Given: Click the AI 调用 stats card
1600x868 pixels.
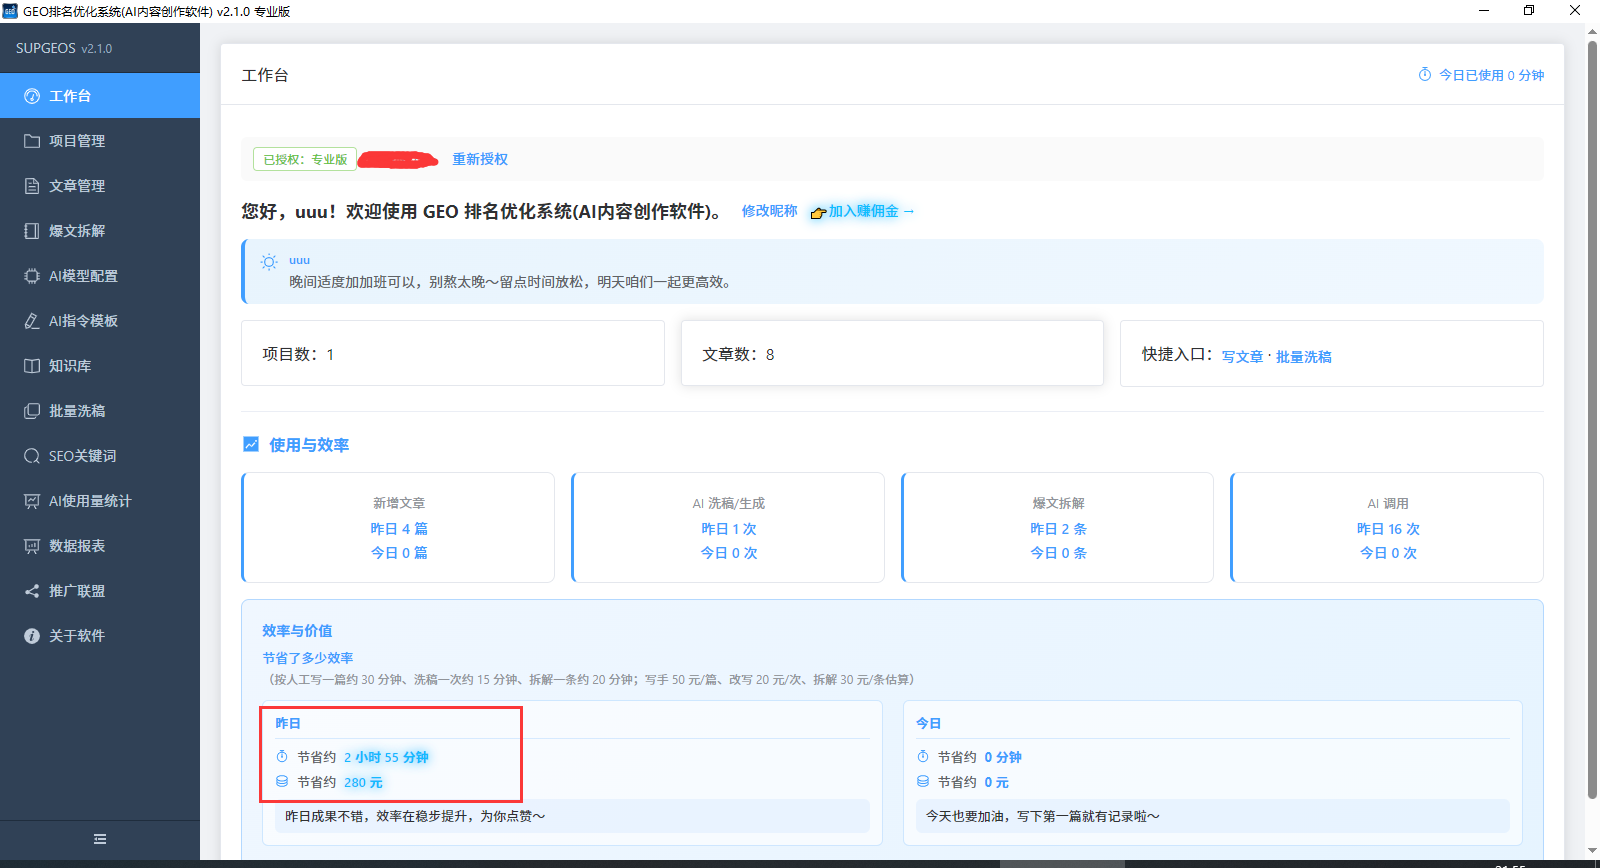Looking at the screenshot, I should click(1387, 527).
